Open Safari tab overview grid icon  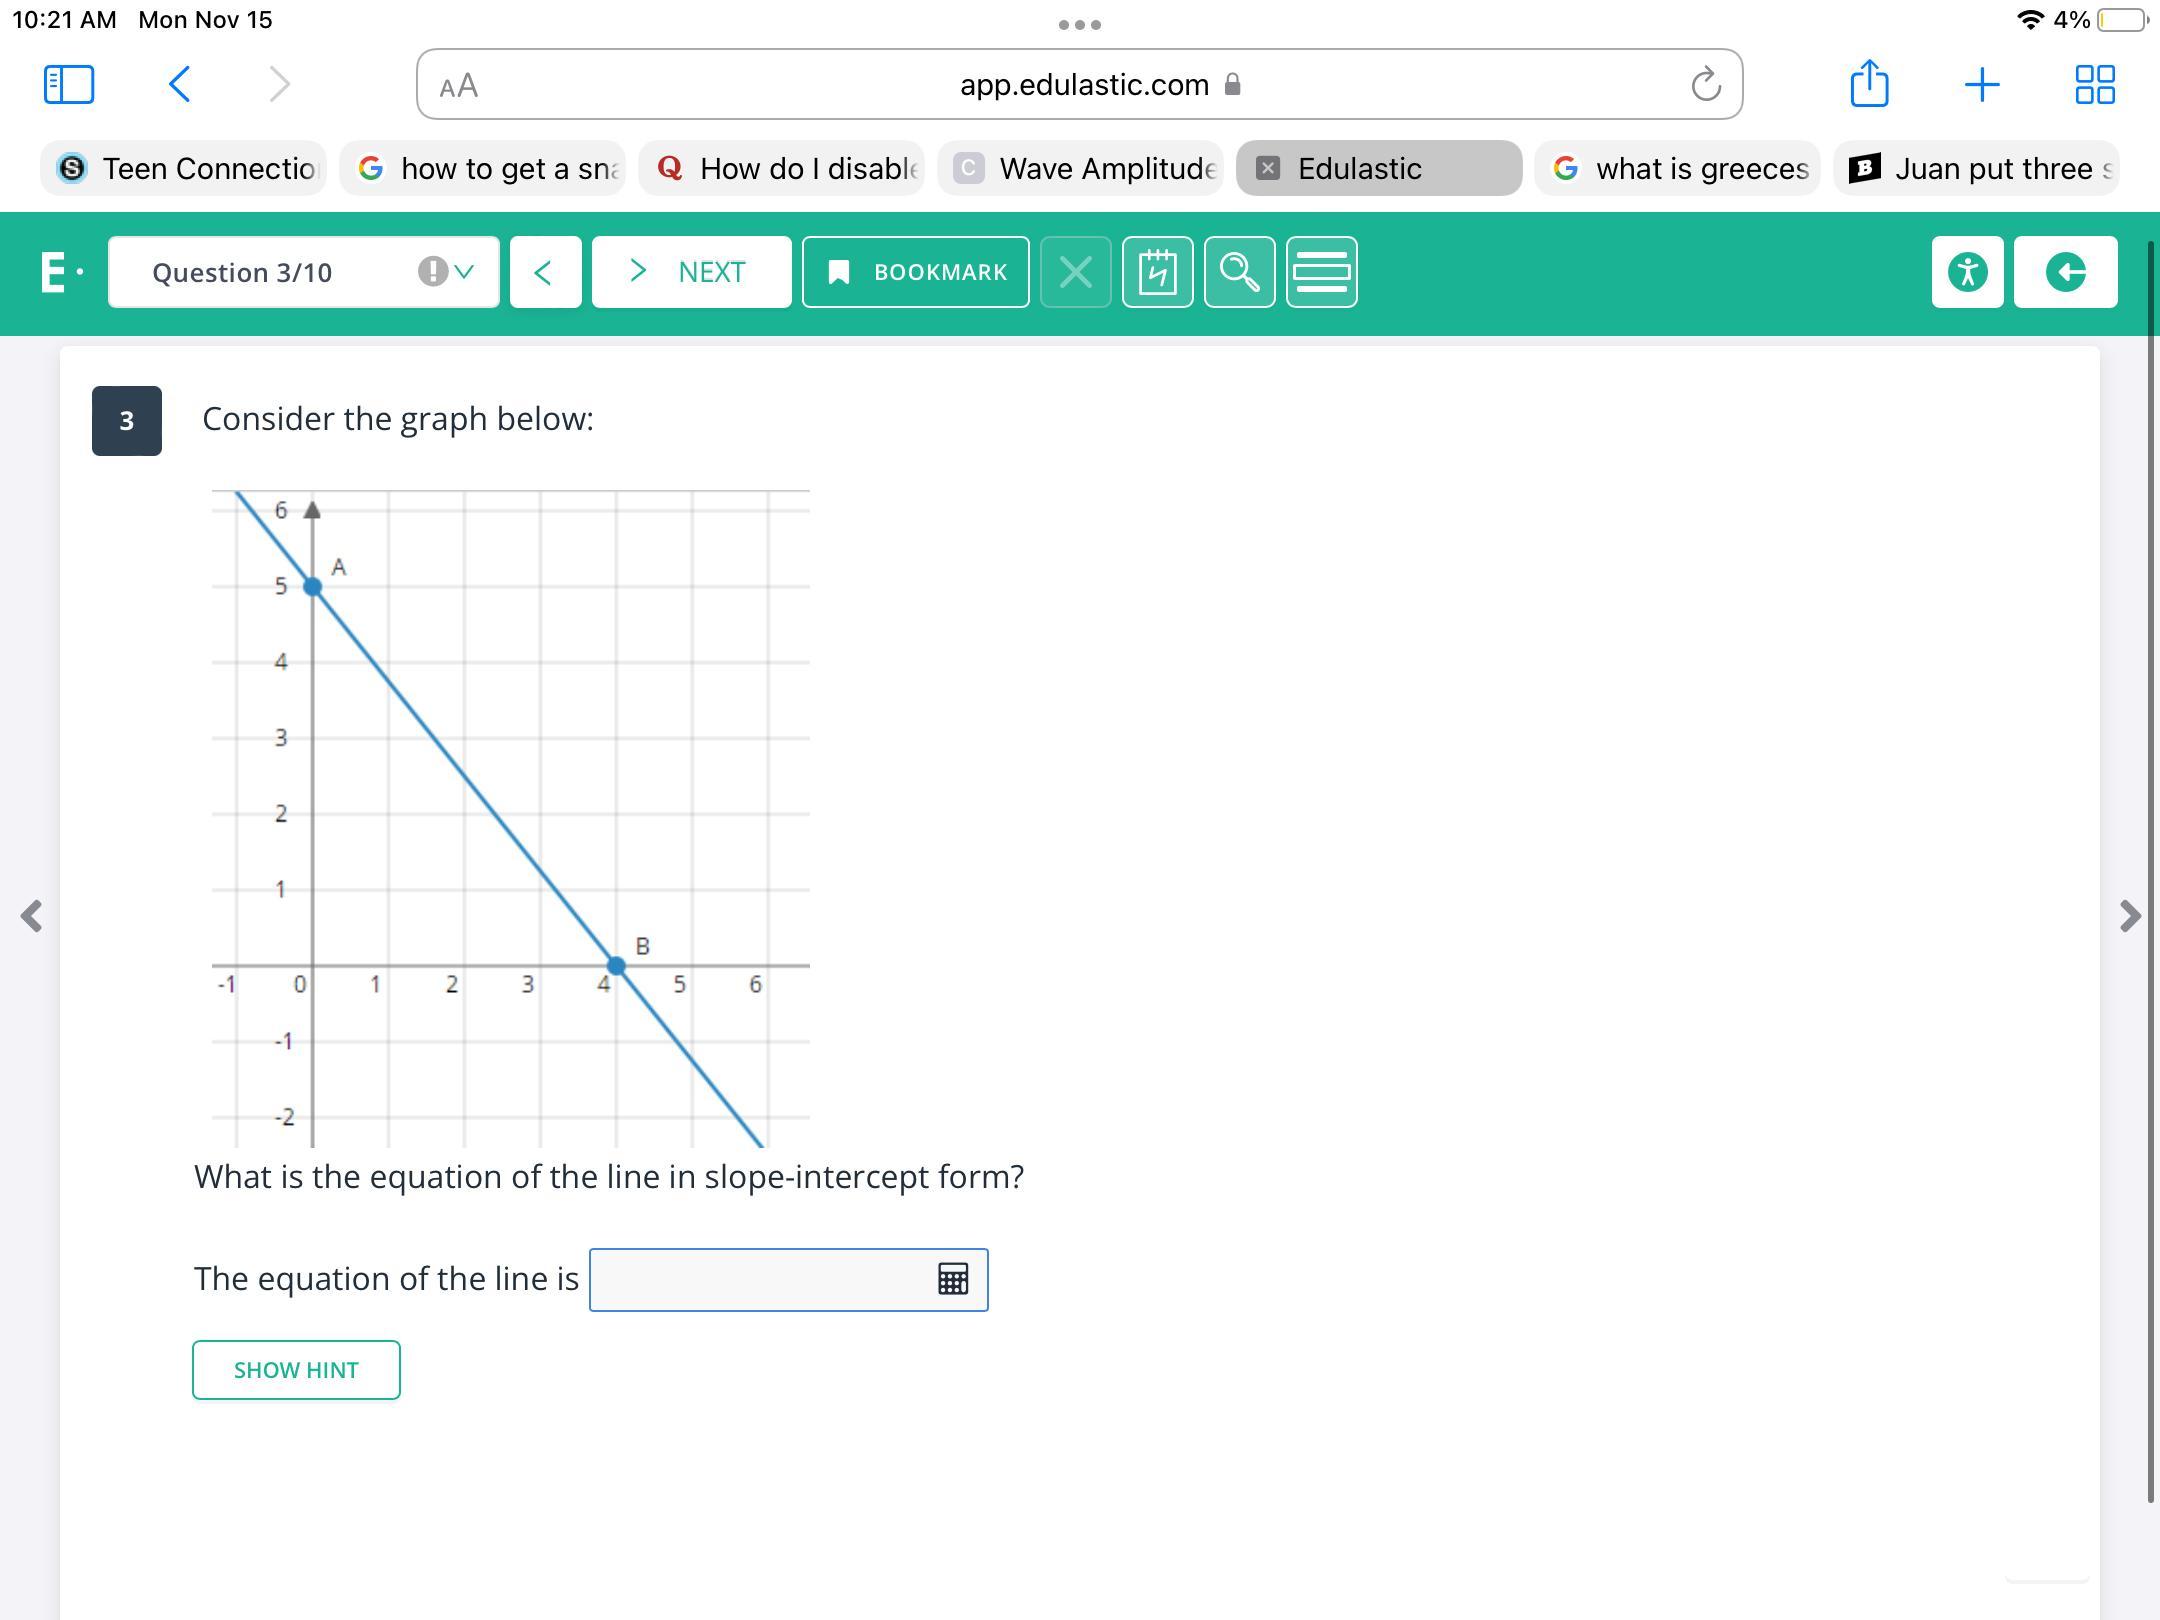2094,84
